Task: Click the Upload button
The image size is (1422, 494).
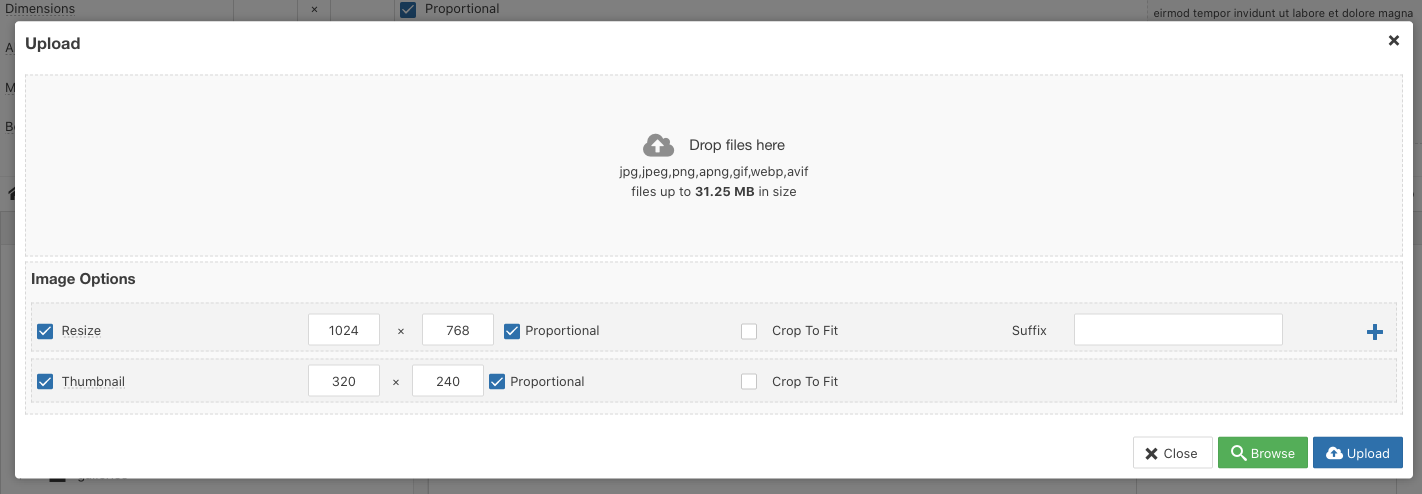Action: point(1358,453)
